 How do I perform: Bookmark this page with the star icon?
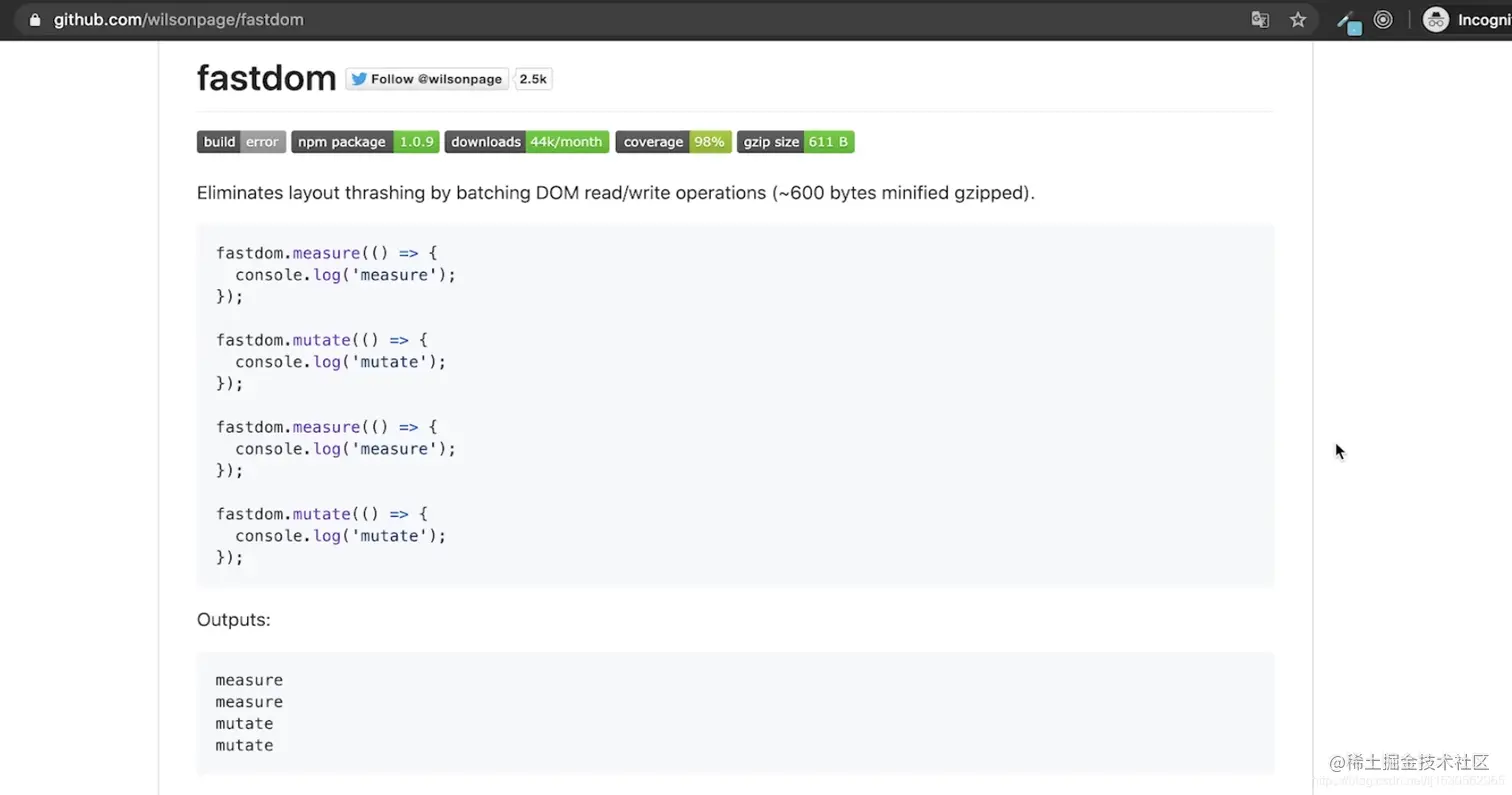[1298, 20]
